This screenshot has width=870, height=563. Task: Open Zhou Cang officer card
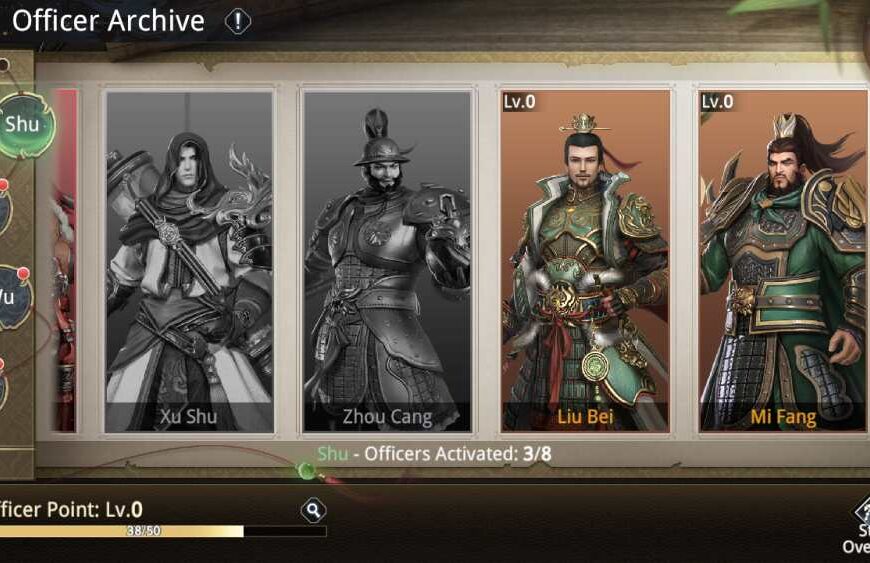tap(387, 261)
